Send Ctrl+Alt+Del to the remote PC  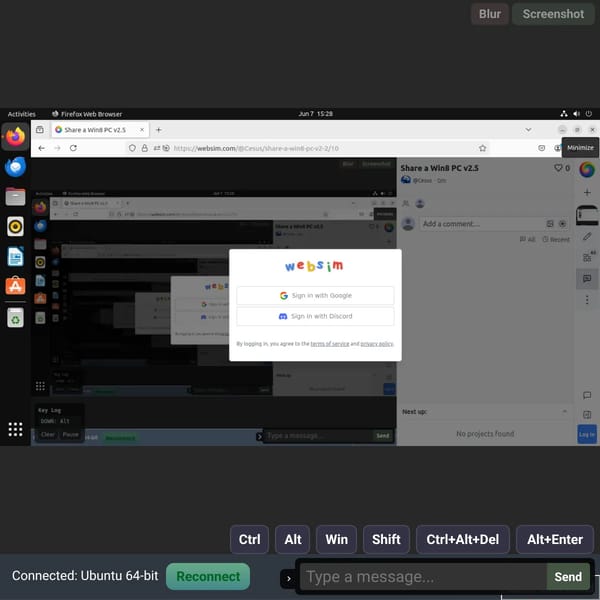(x=463, y=539)
